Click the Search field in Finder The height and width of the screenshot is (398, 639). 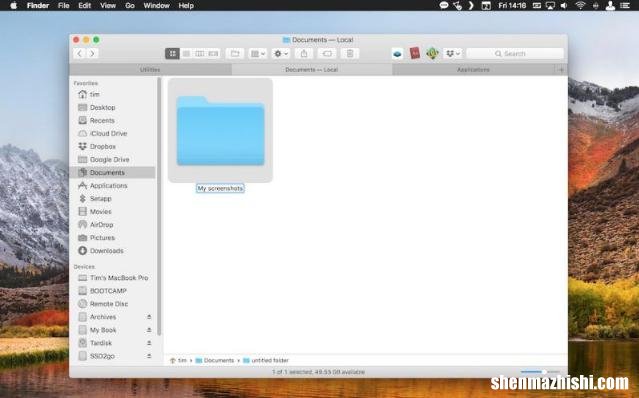[x=515, y=53]
